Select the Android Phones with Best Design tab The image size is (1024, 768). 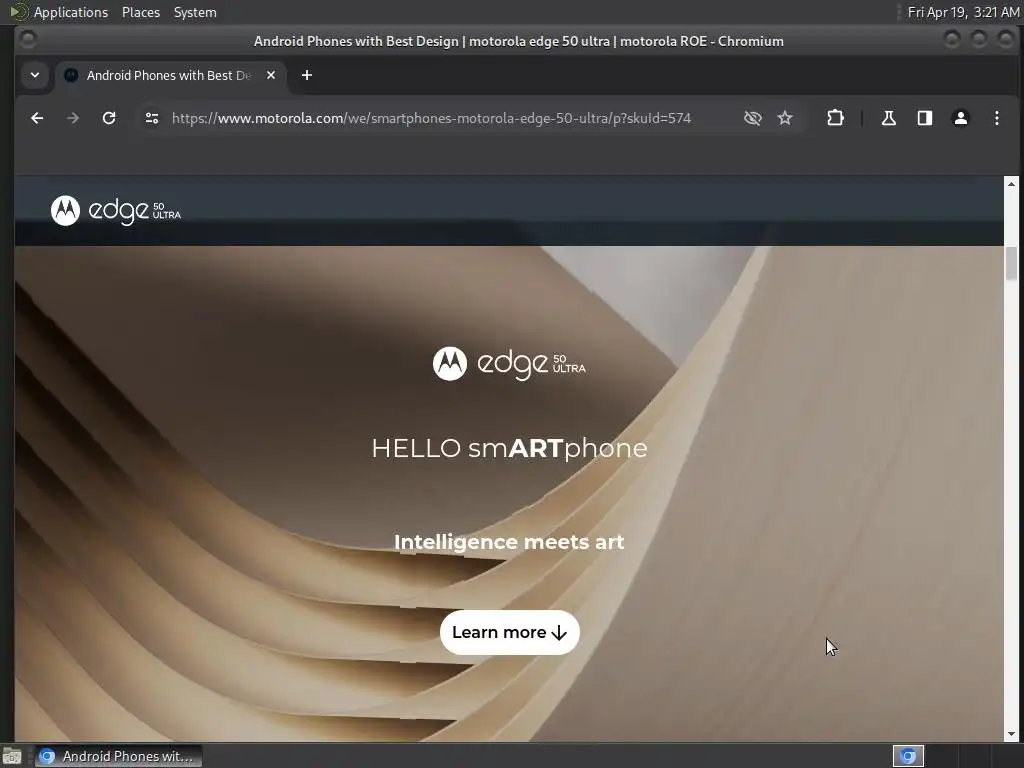click(168, 75)
